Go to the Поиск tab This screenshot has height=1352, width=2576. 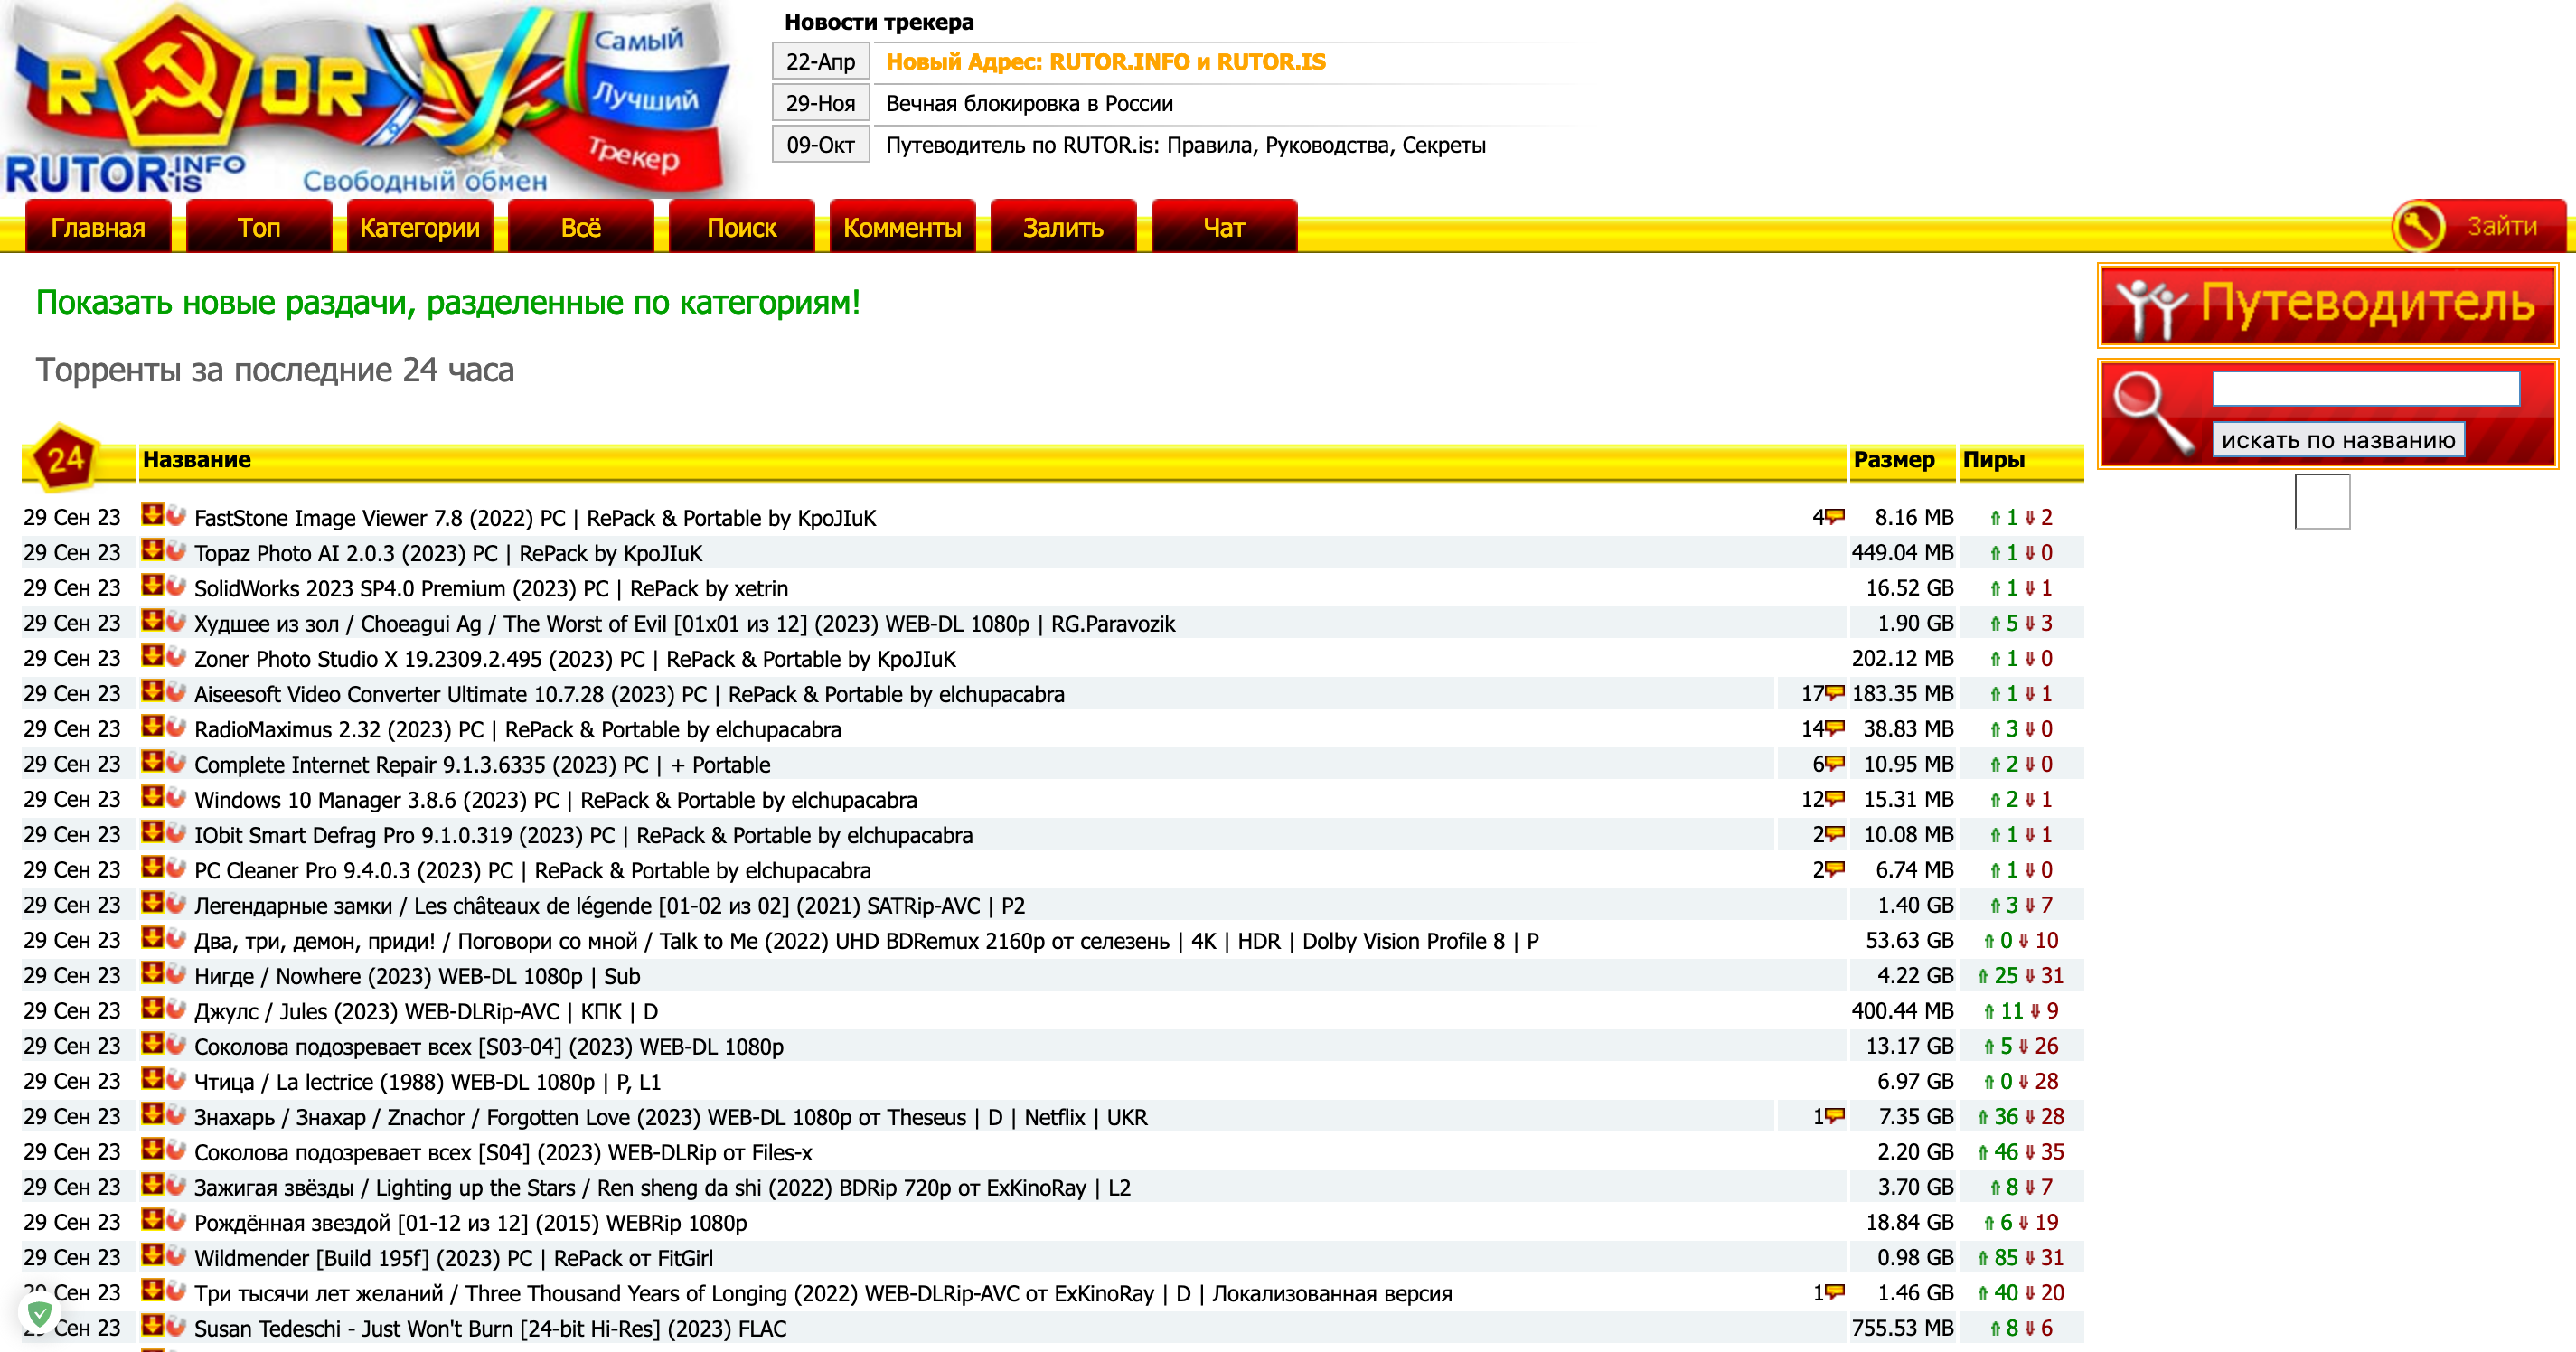[741, 228]
